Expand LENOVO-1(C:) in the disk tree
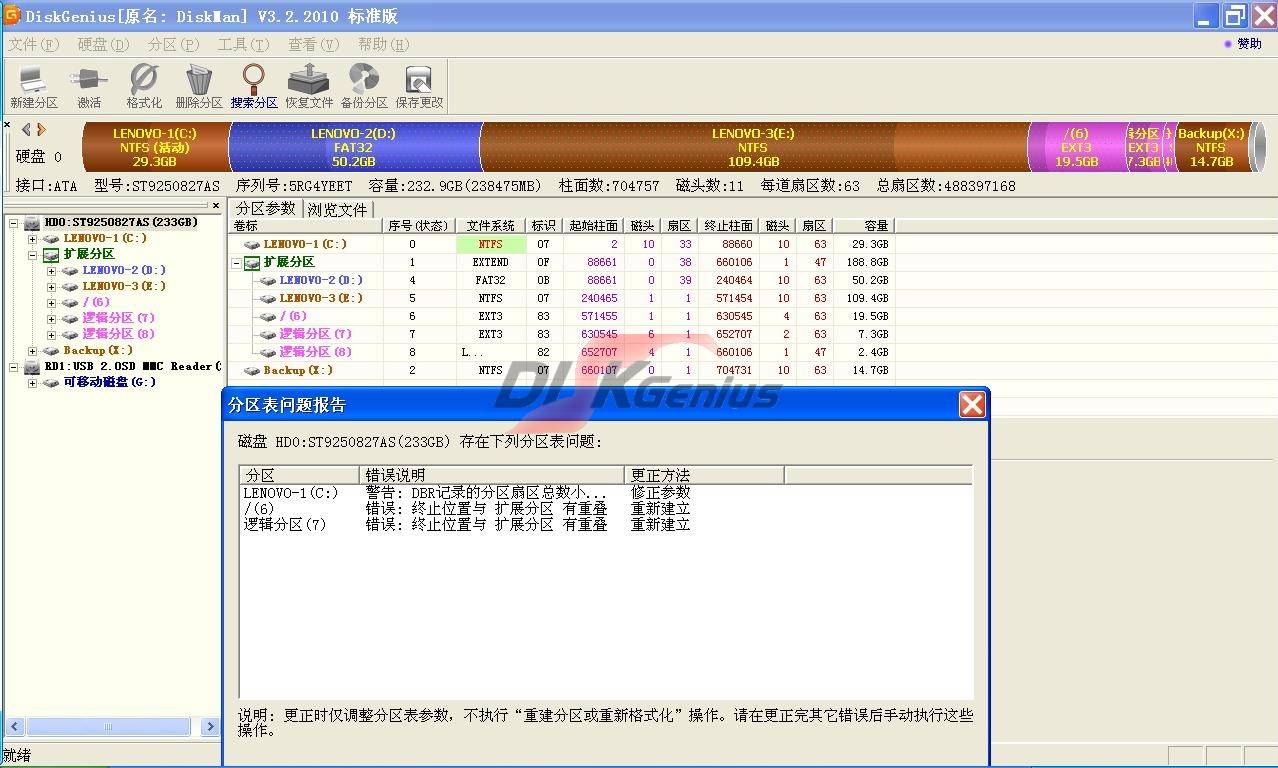 pyautogui.click(x=33, y=239)
